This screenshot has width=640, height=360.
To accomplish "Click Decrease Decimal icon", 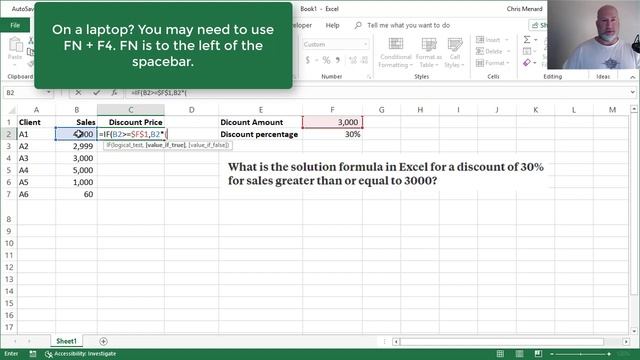I will (364, 60).
